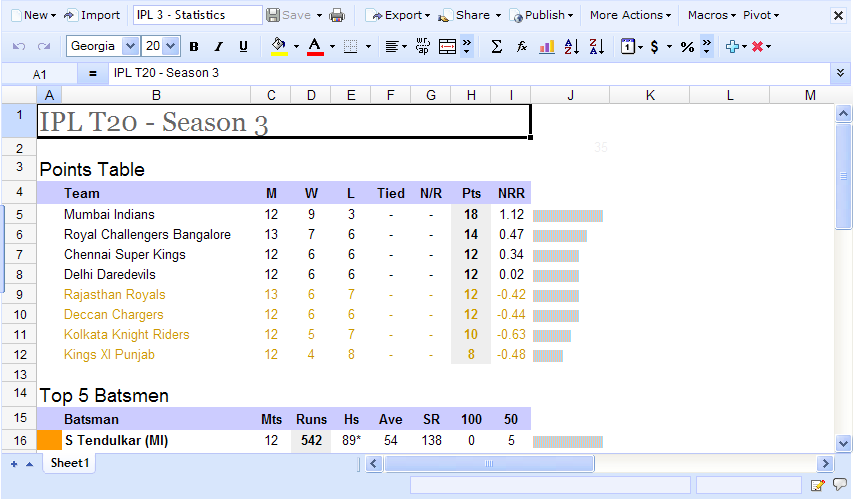Apply red font color button
This screenshot has height=499, width=853.
316,47
